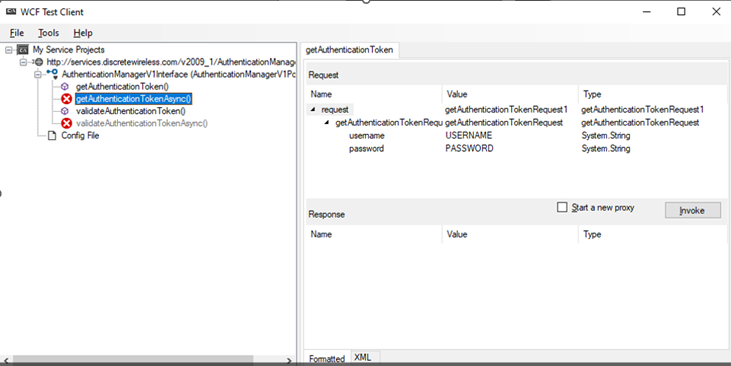Click the Invoke button

(x=692, y=210)
